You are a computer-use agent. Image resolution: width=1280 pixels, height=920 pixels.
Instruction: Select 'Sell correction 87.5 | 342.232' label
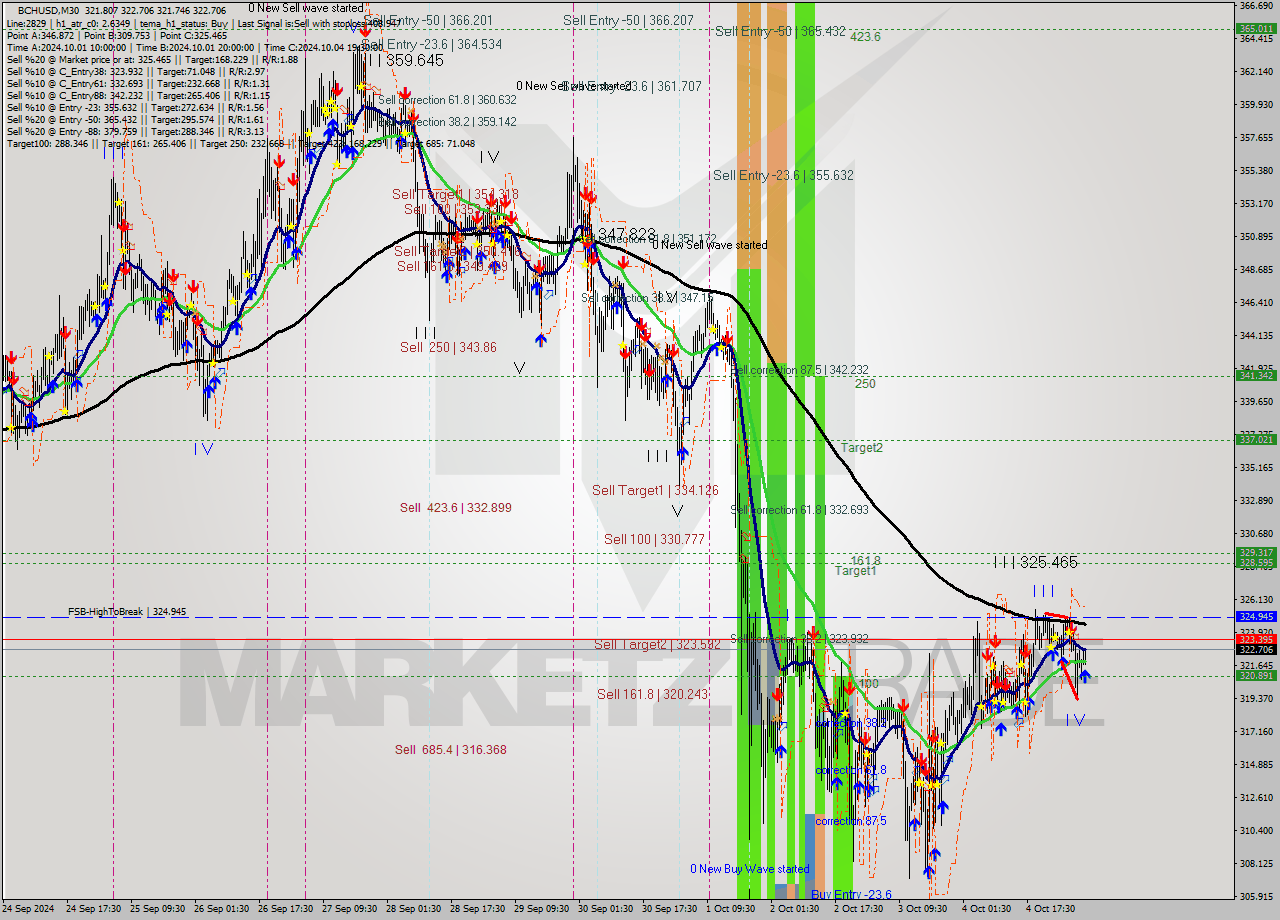coord(800,370)
